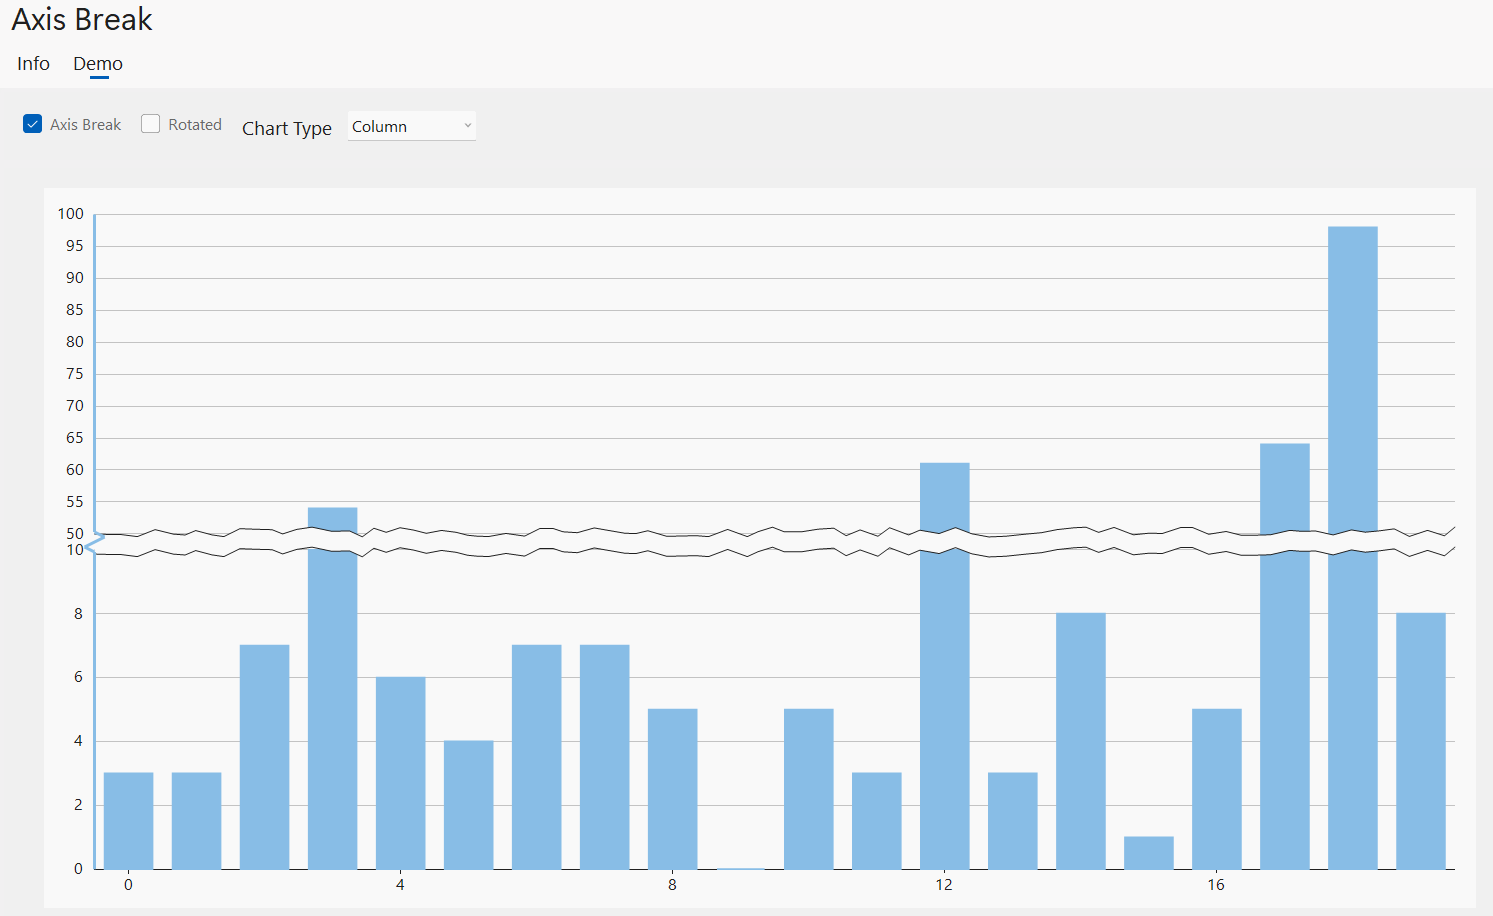Click the y-axis label 100
The height and width of the screenshot is (916, 1493).
pyautogui.click(x=71, y=214)
